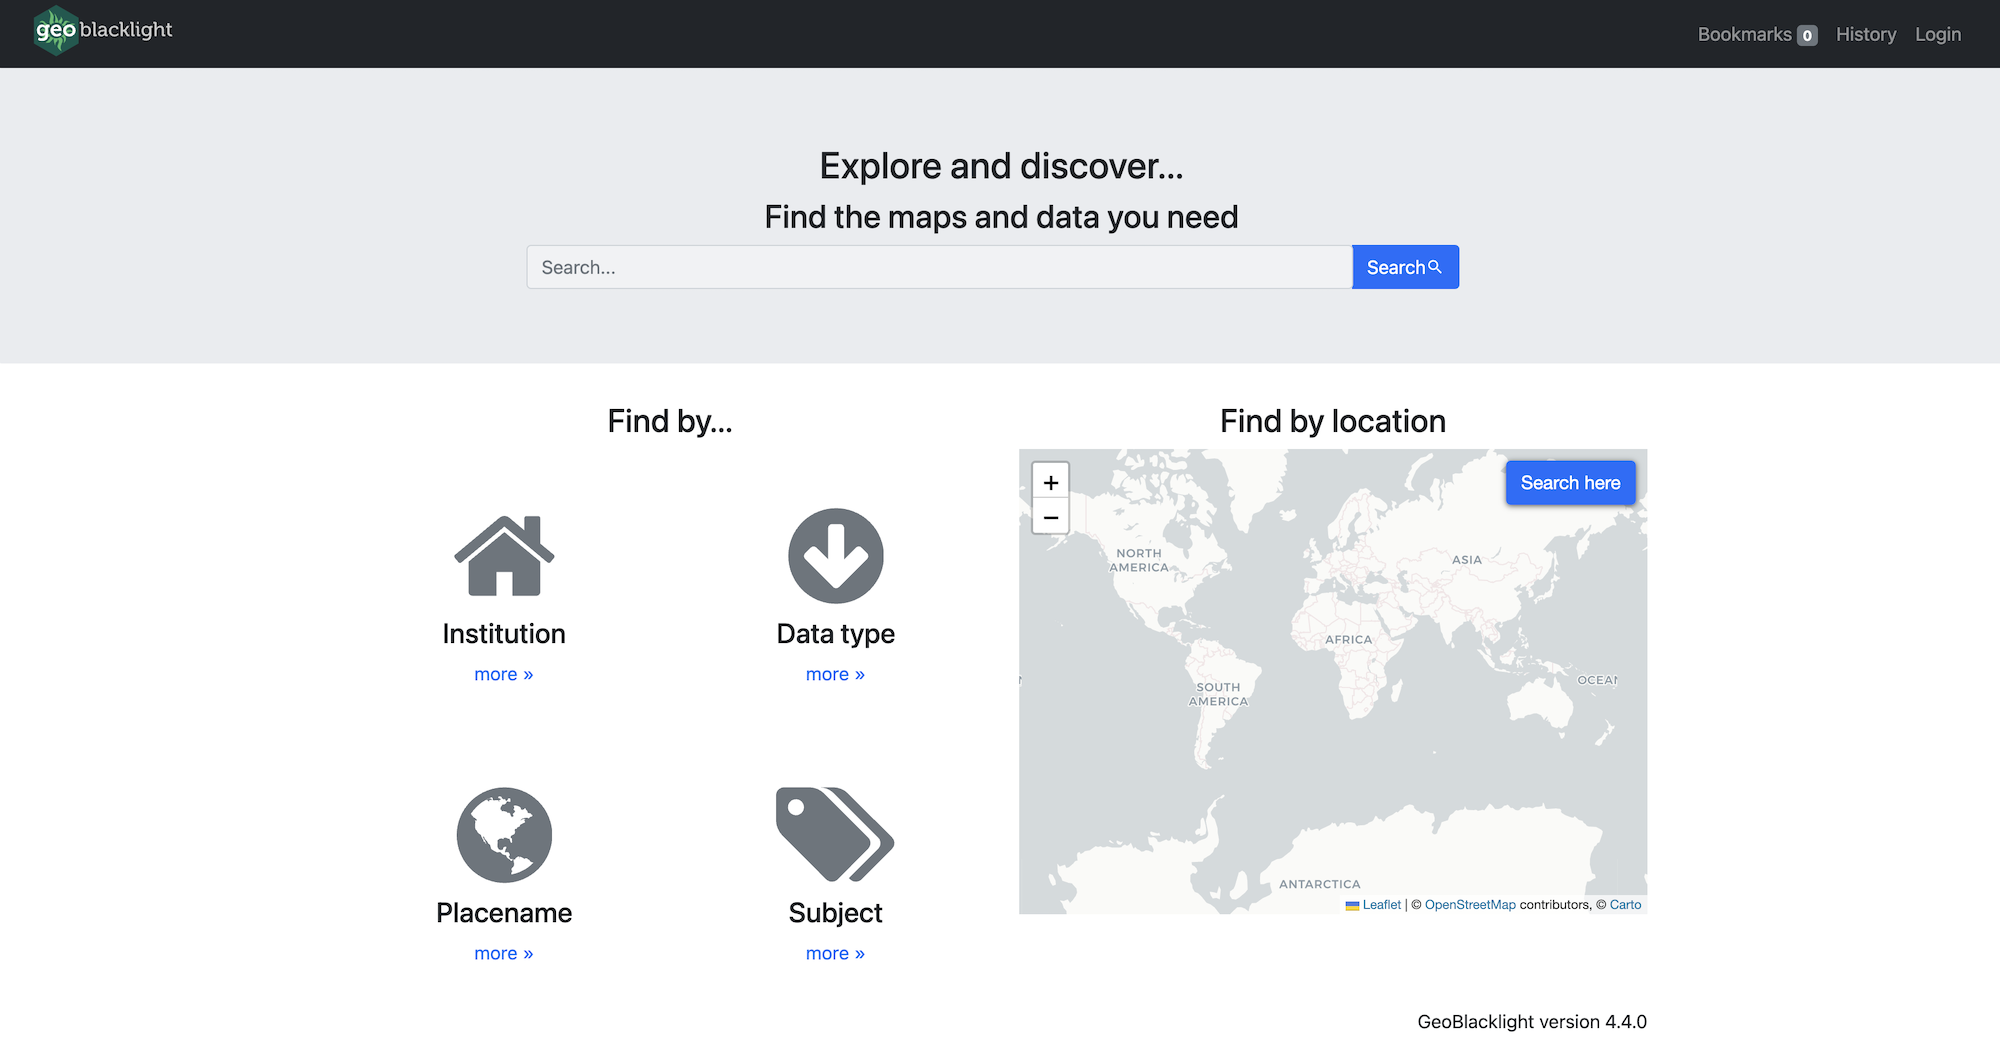Click the Search here button on the map
The image size is (2000, 1055).
[x=1570, y=482]
